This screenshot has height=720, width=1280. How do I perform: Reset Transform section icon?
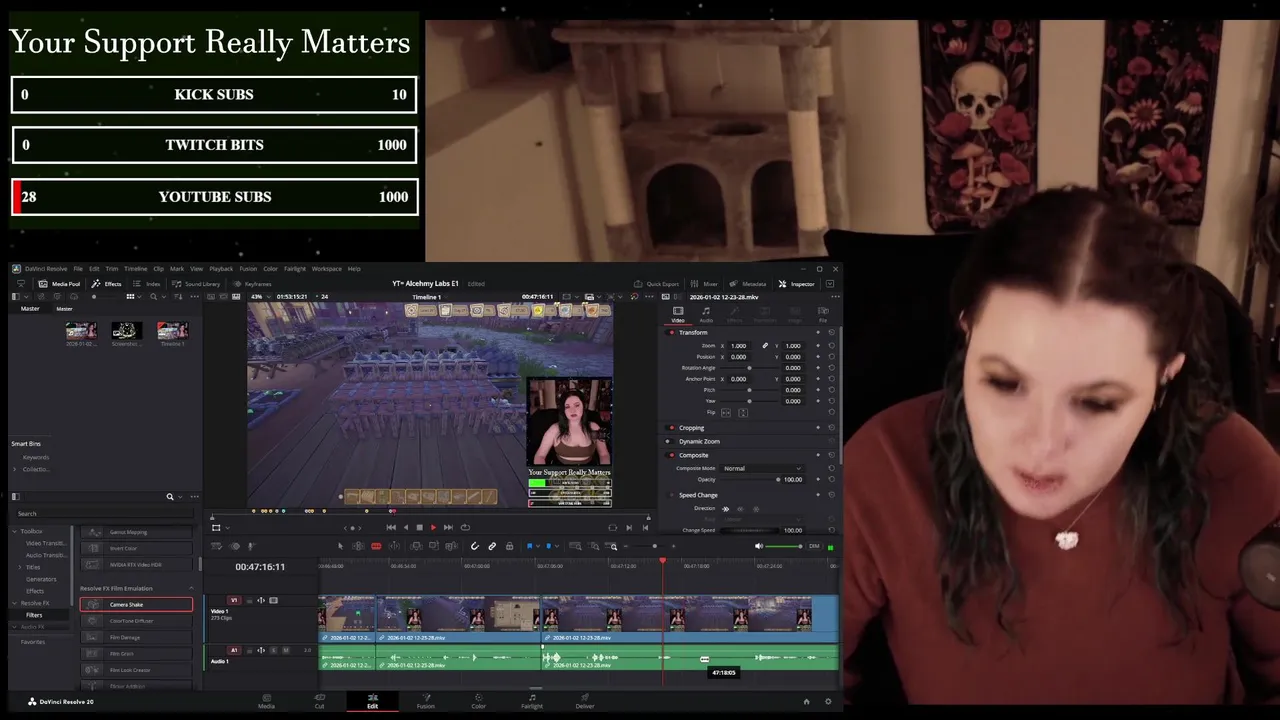831,332
